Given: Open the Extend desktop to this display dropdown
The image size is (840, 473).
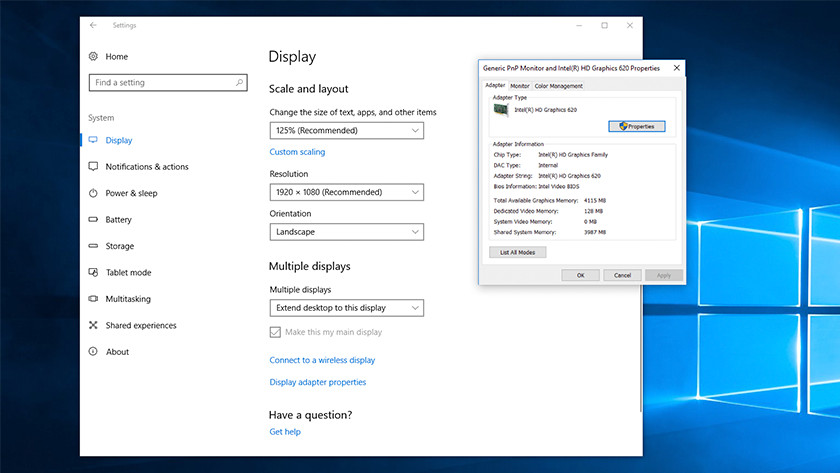Looking at the screenshot, I should (346, 308).
